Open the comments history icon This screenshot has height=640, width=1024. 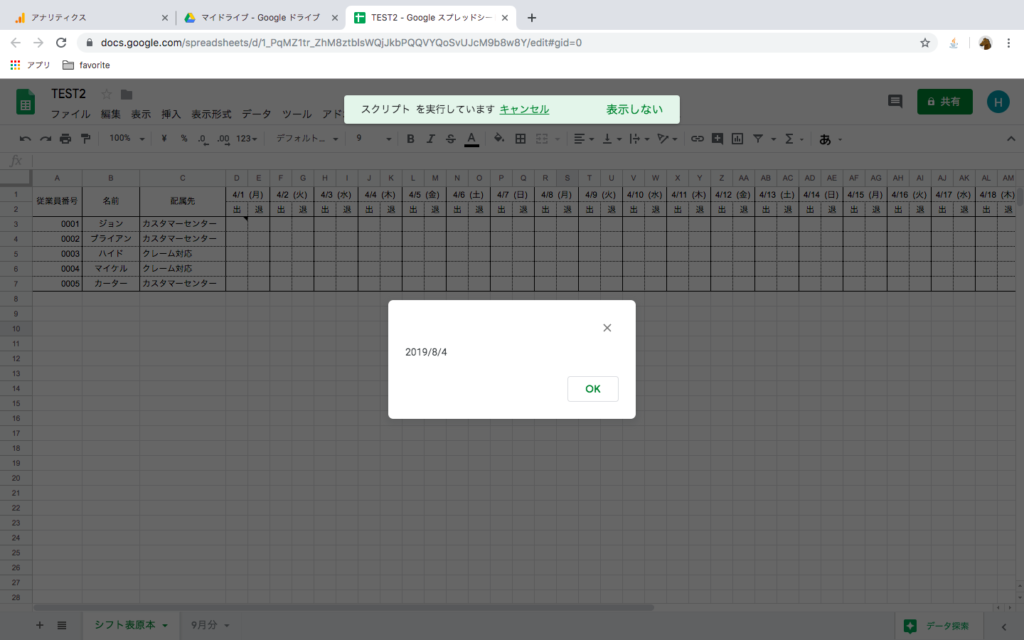click(895, 101)
